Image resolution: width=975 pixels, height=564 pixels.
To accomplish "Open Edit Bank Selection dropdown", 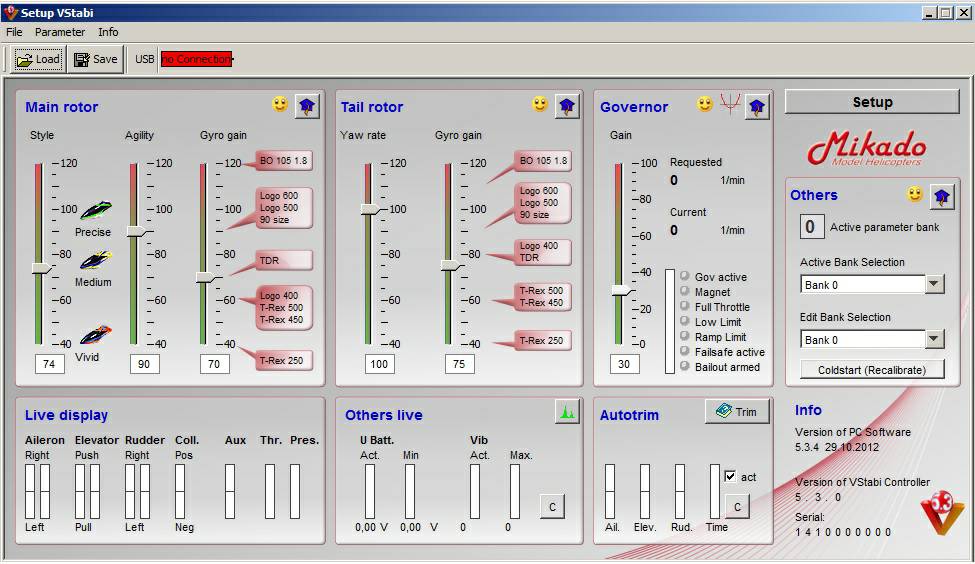I will tap(934, 339).
